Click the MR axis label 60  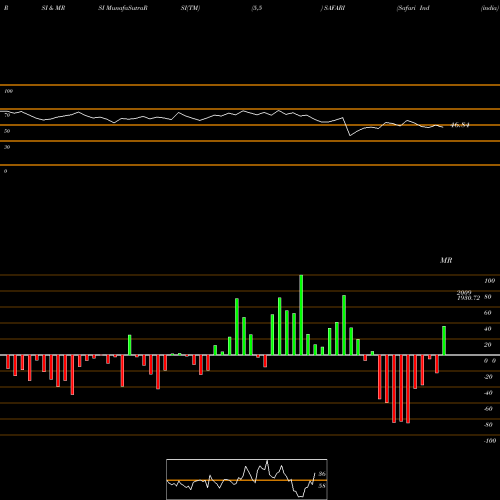tap(487, 313)
